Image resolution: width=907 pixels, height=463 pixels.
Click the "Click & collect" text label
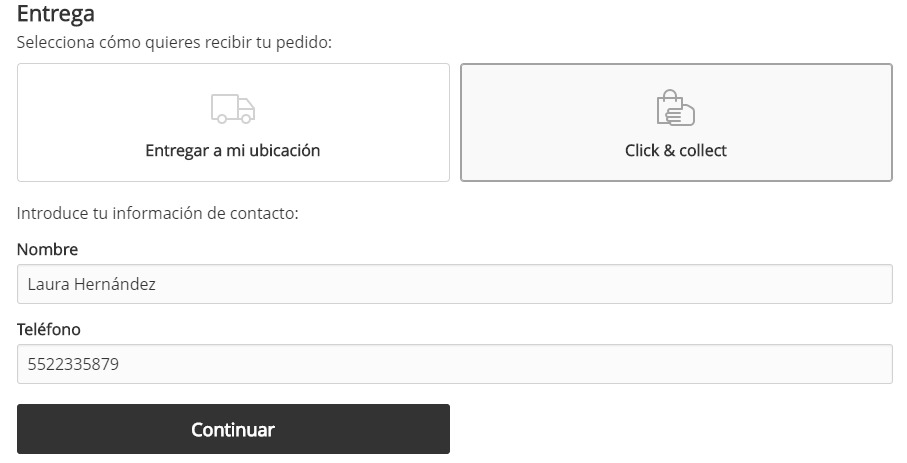[676, 151]
